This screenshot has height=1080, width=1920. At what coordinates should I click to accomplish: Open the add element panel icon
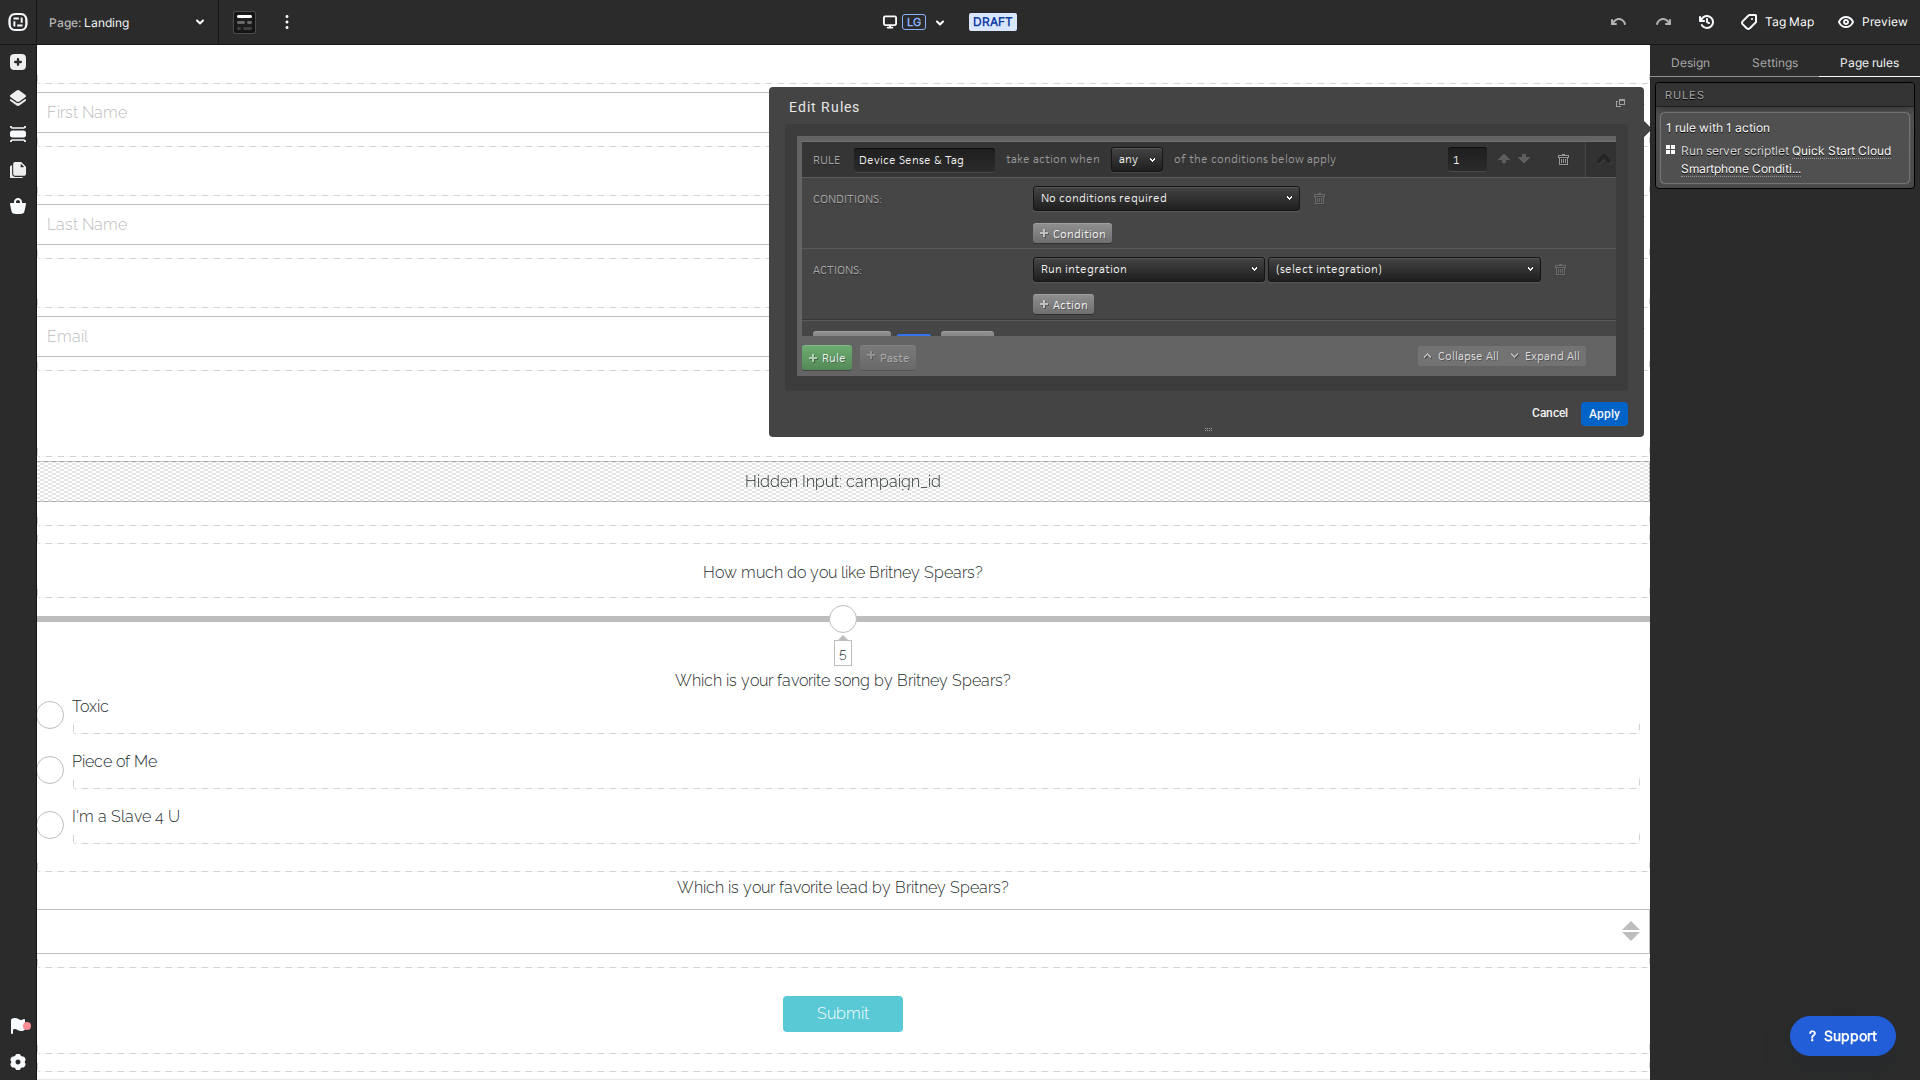click(x=18, y=62)
